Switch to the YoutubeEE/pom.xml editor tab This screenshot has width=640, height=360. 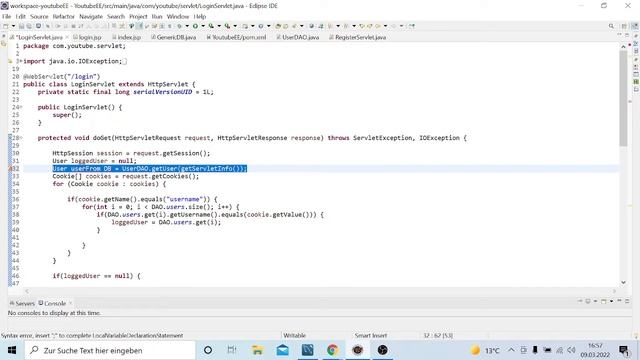(x=236, y=37)
